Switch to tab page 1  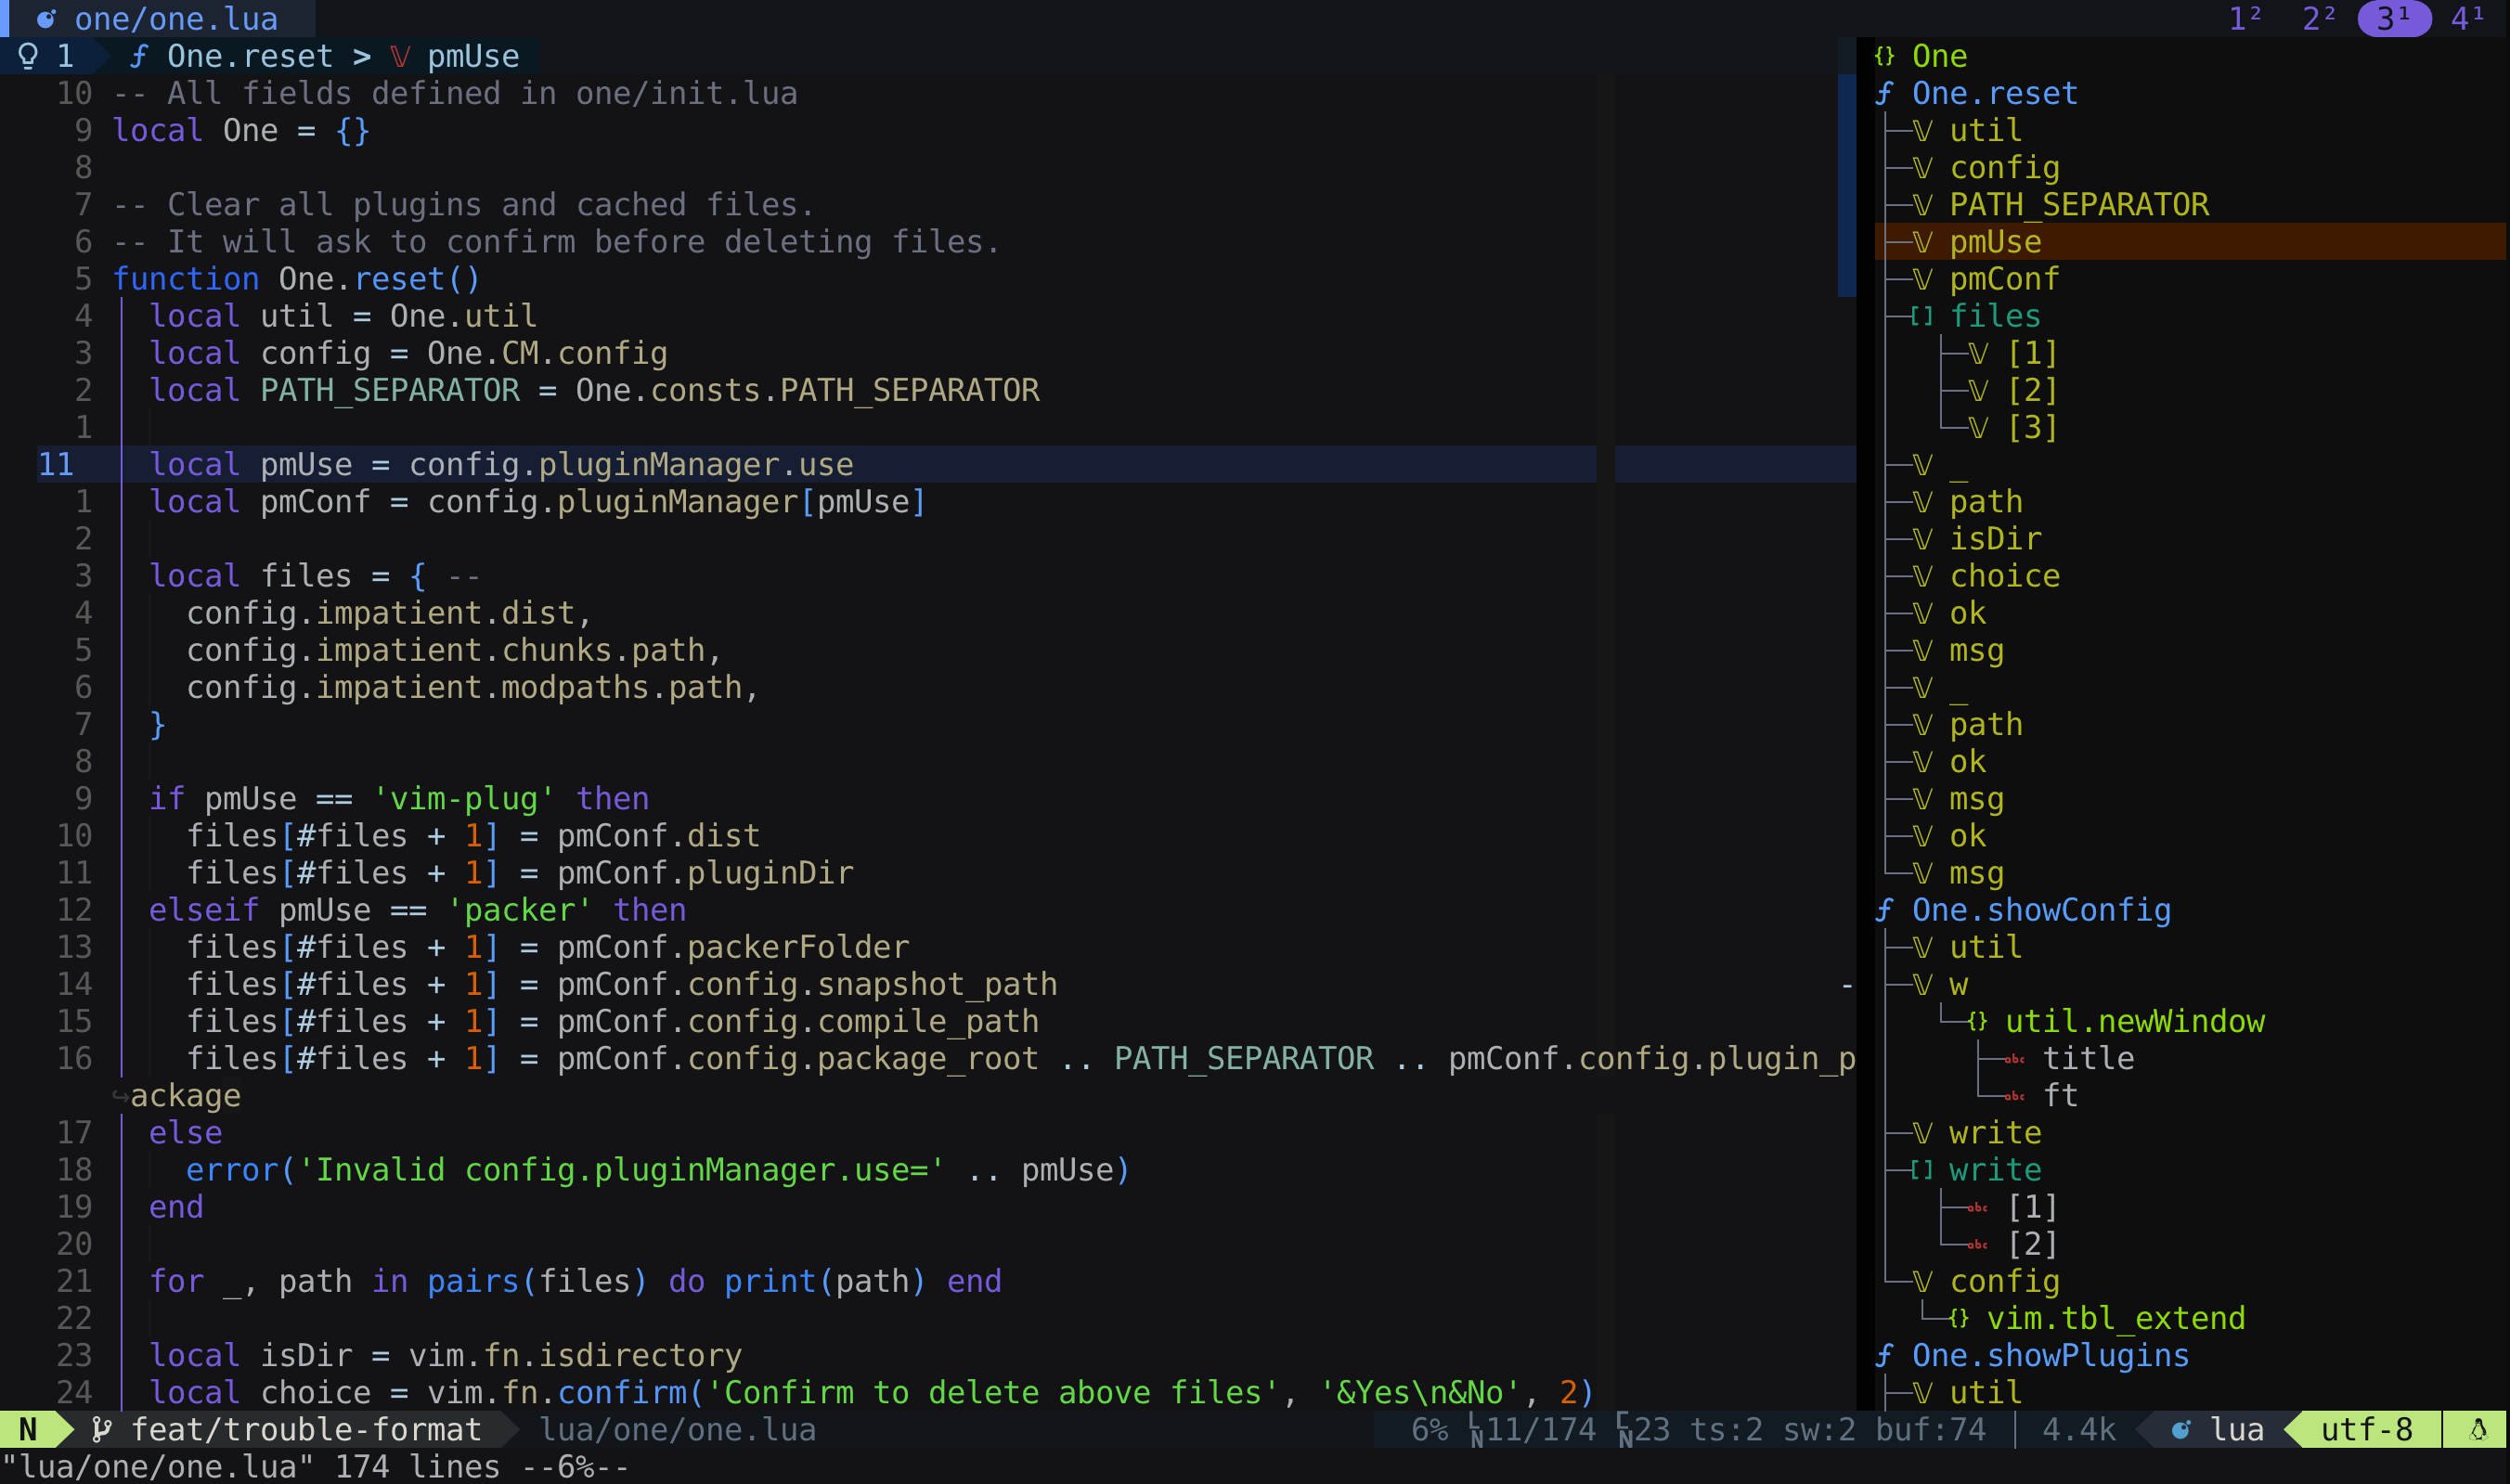click(2245, 19)
